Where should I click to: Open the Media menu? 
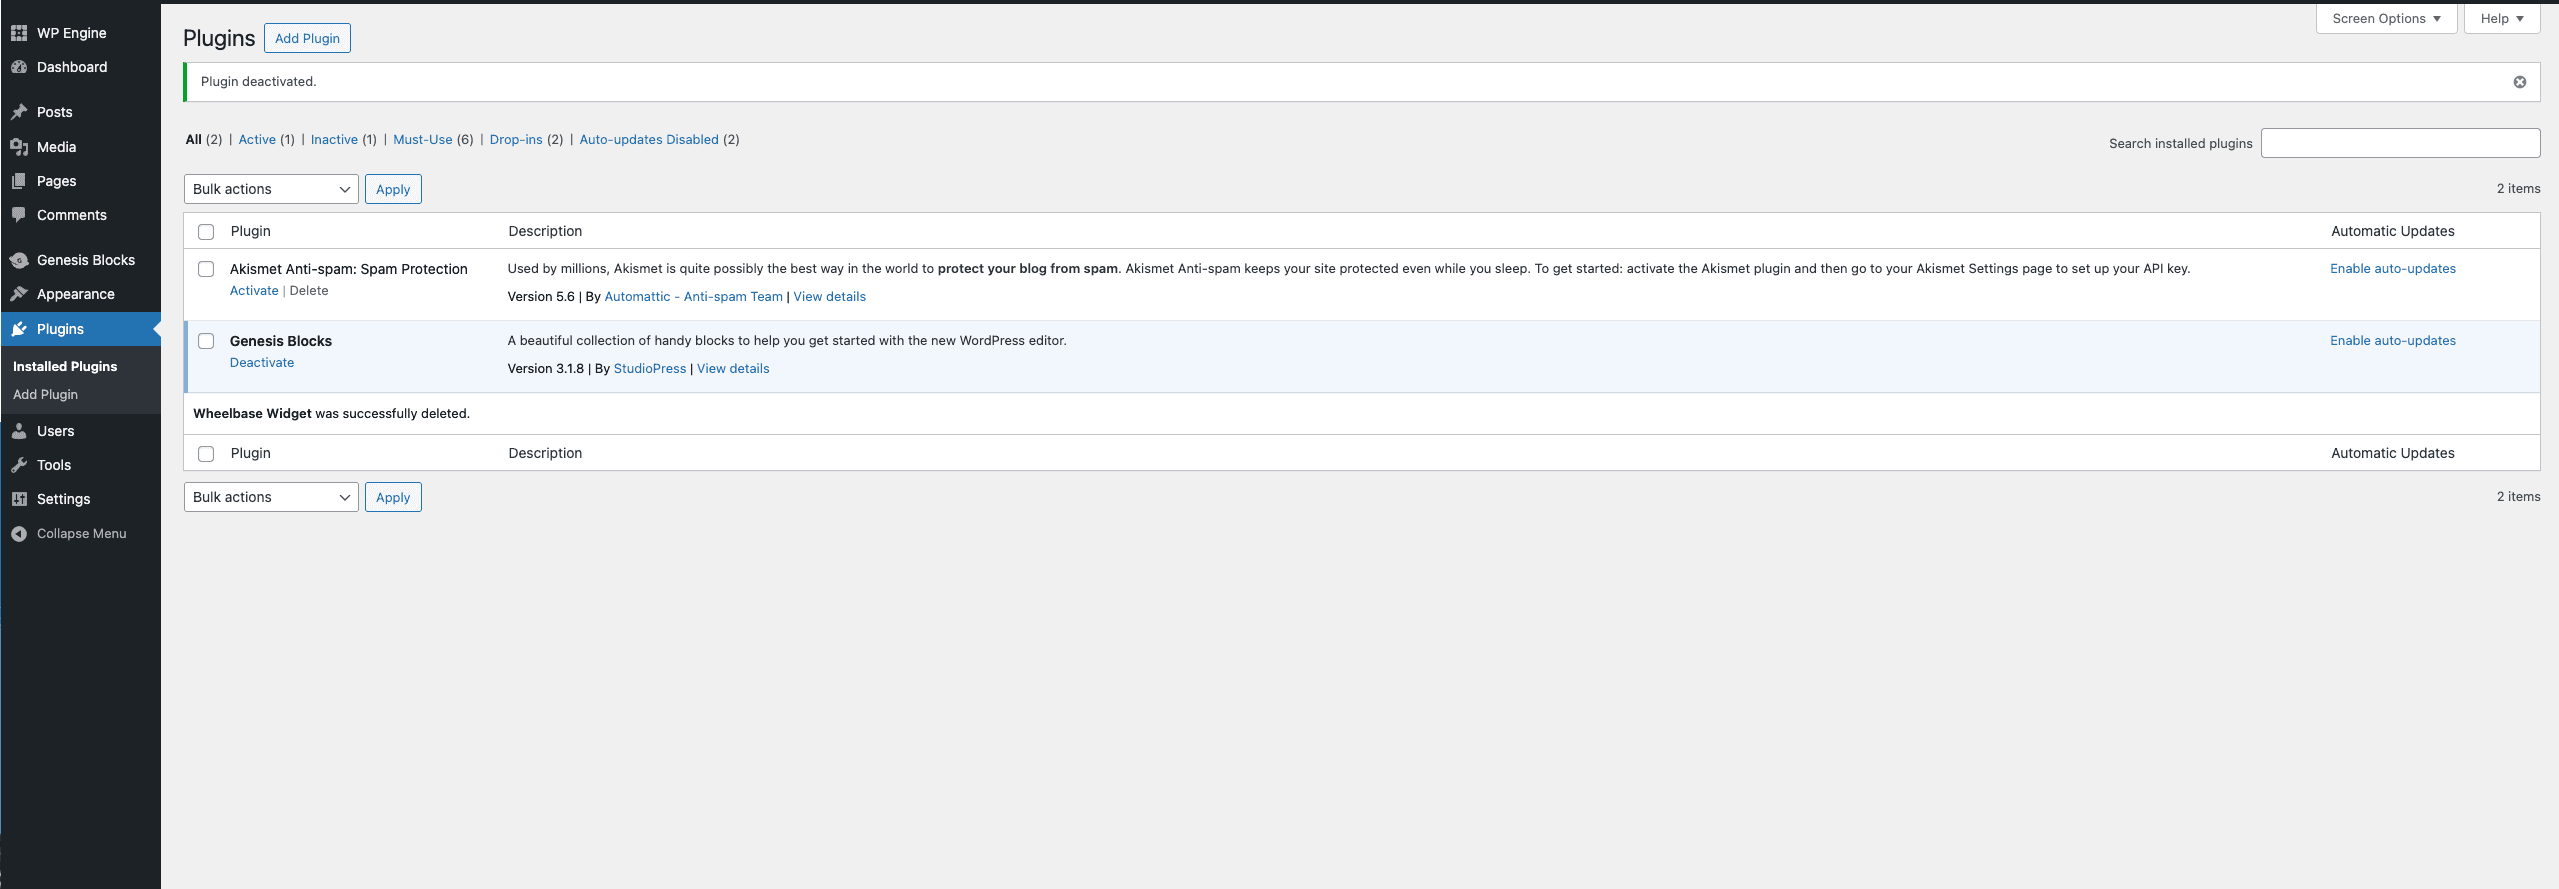pyautogui.click(x=80, y=147)
